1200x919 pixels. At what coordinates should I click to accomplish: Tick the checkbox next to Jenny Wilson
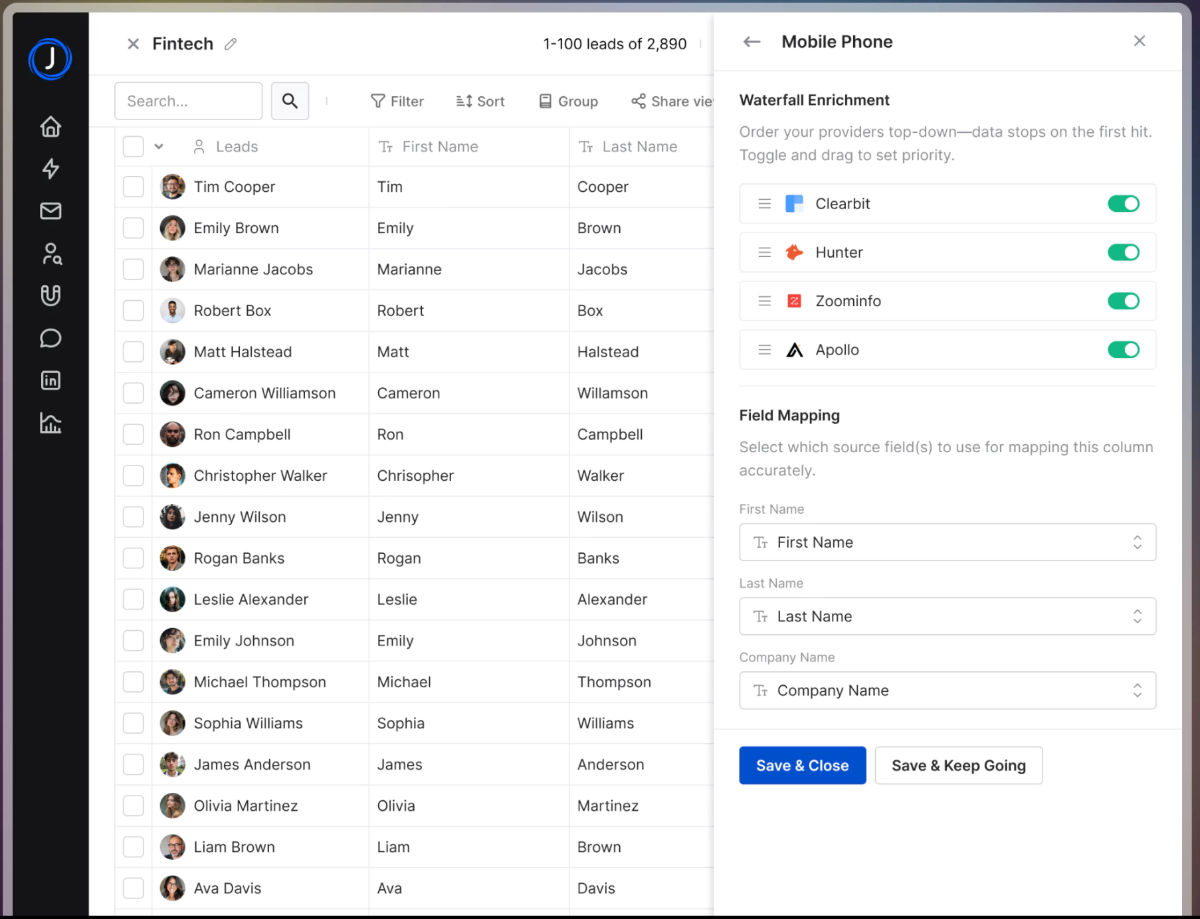click(133, 517)
